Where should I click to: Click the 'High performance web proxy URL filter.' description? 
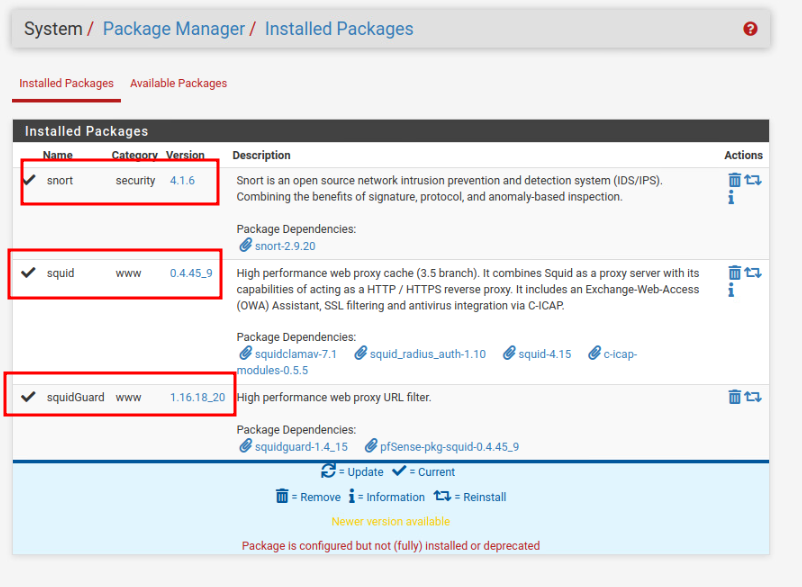(334, 397)
